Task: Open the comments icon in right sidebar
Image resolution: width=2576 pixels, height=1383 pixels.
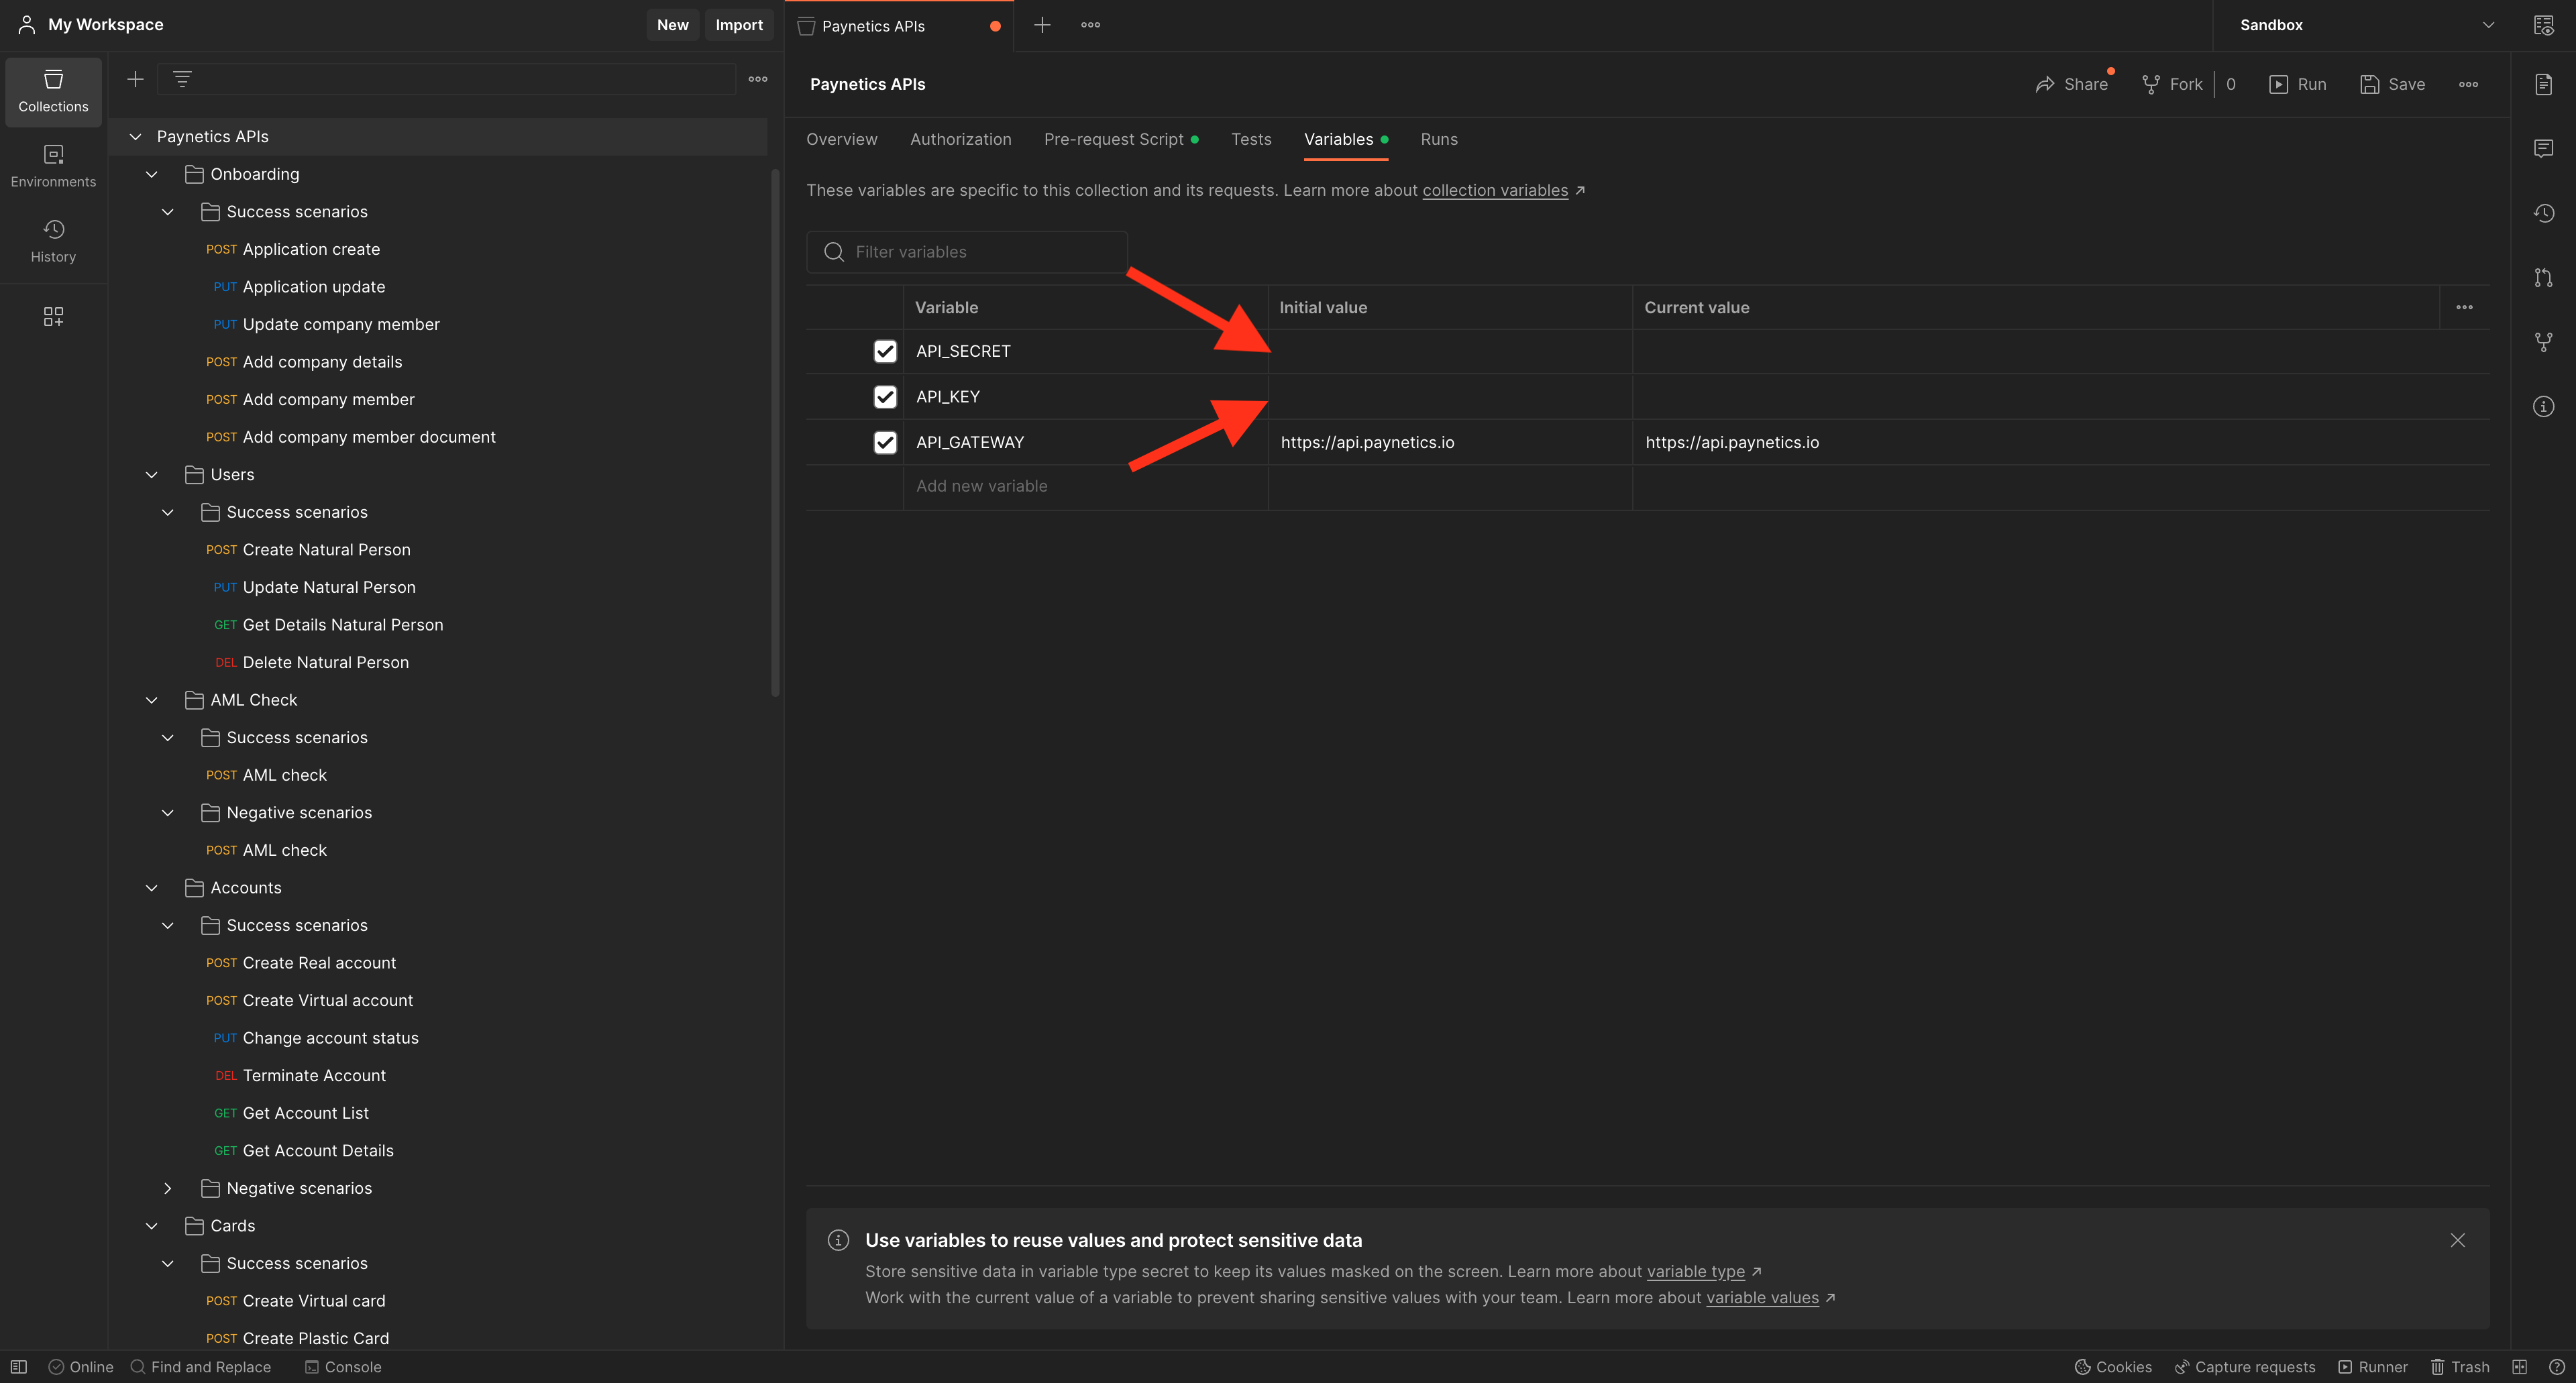Action: point(2543,148)
